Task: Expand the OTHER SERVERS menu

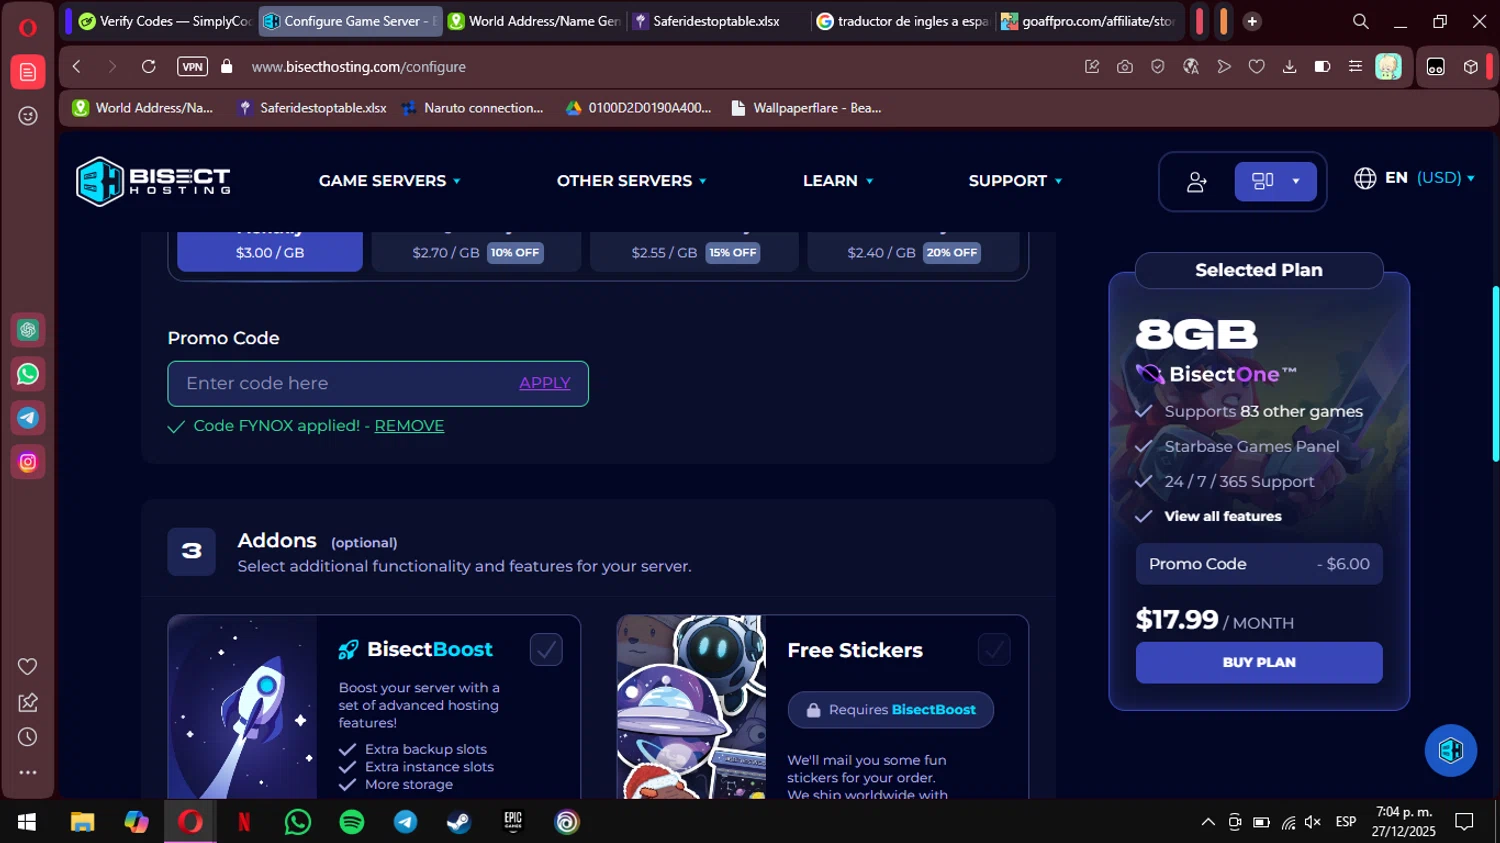Action: coord(632,181)
